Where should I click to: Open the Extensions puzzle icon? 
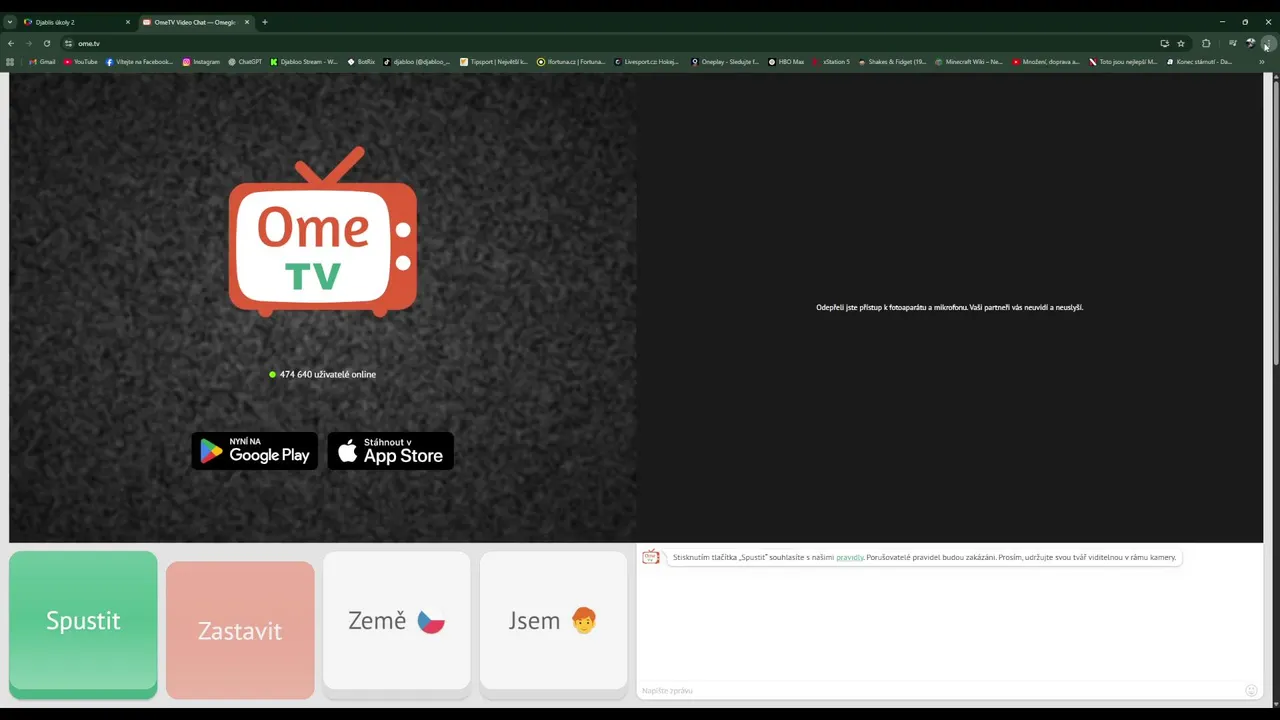[x=1206, y=43]
